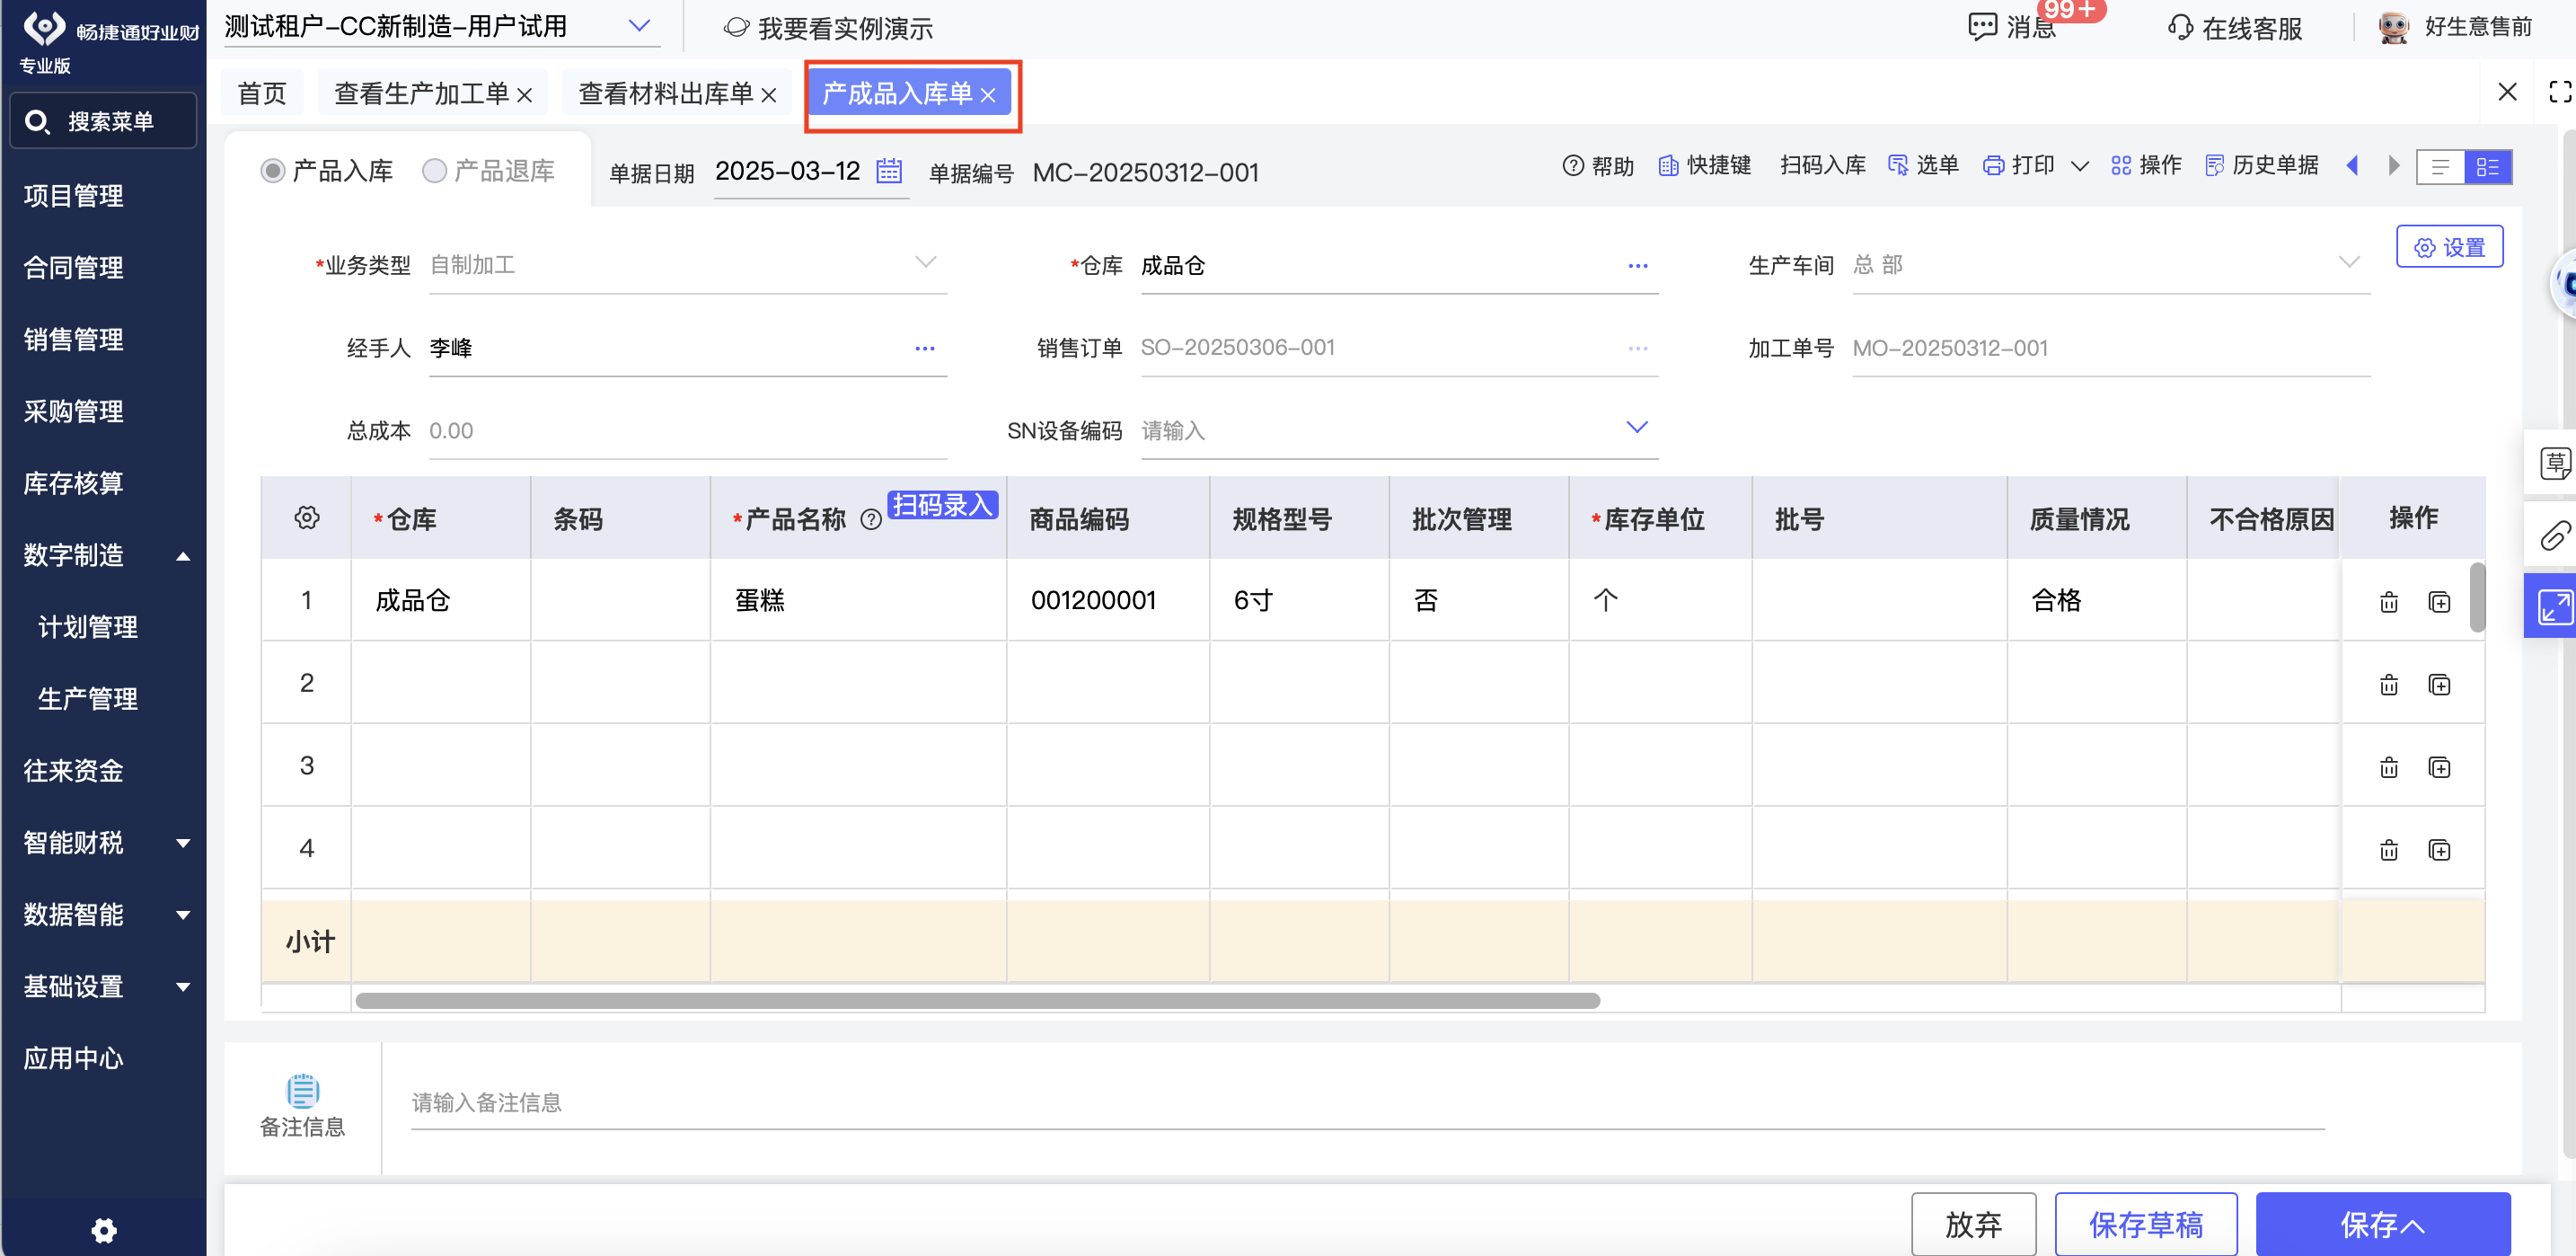The height and width of the screenshot is (1256, 2576).
Task: Click the table vertical scrollbar thumb
Action: pos(2477,597)
